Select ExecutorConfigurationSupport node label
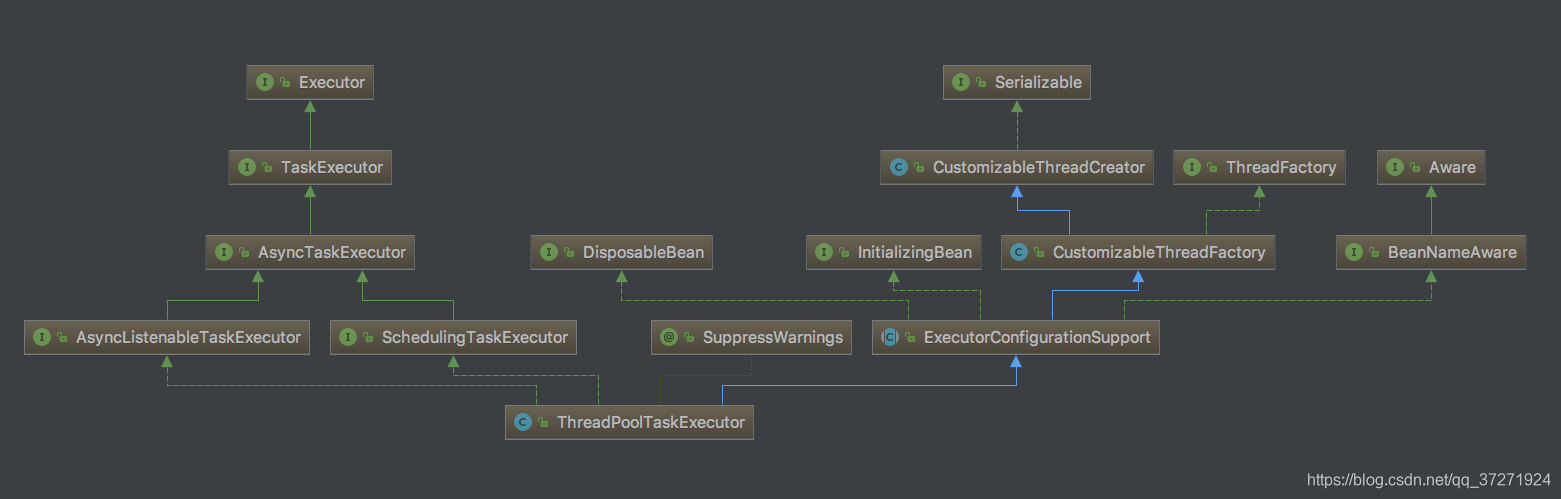 point(1037,337)
